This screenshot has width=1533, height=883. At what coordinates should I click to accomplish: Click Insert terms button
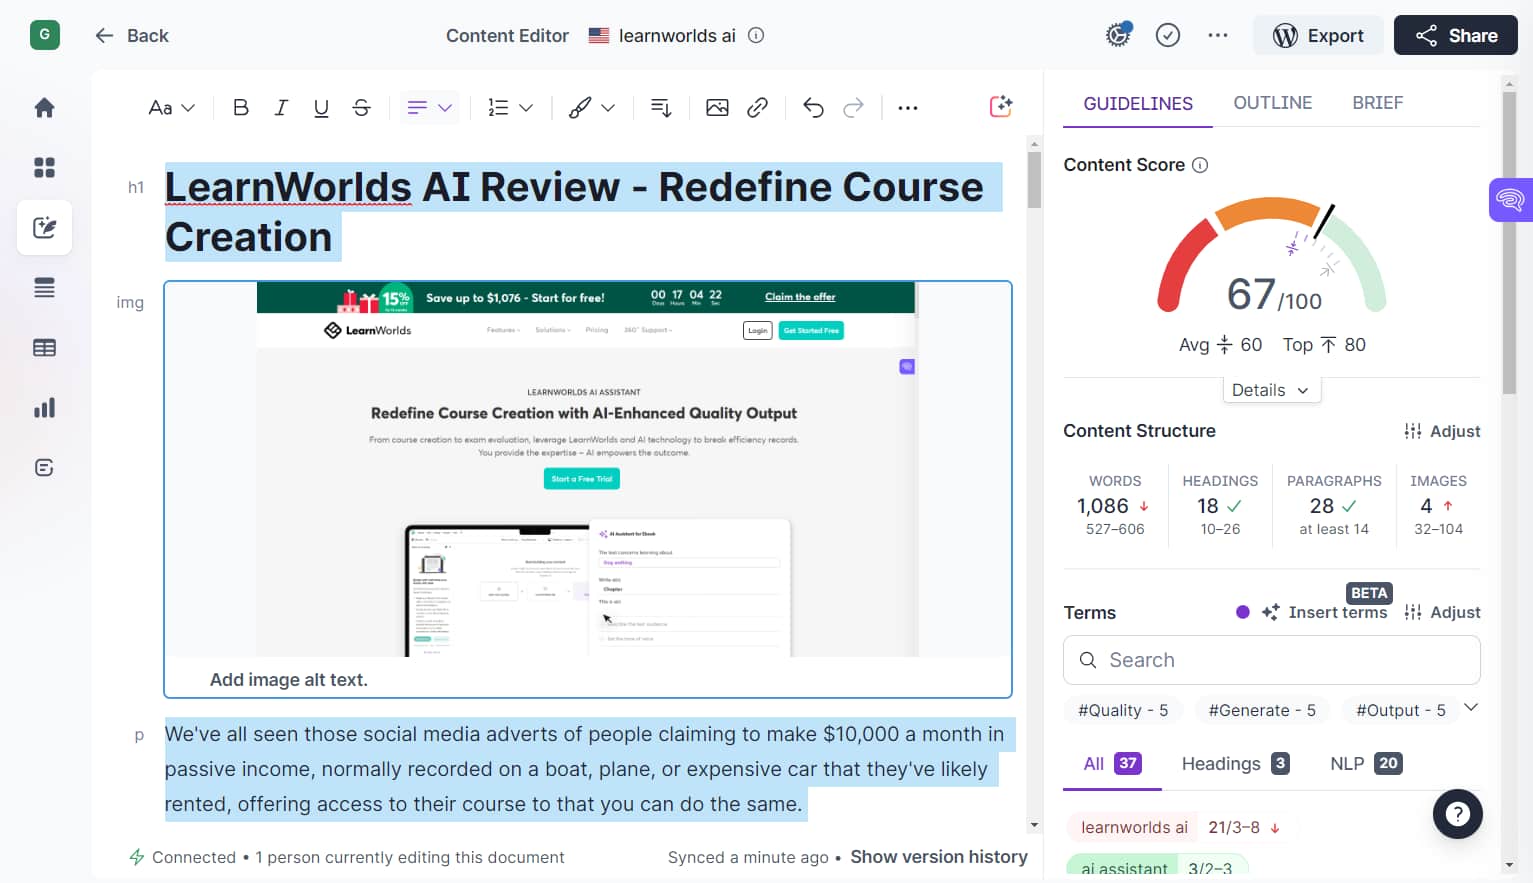click(1324, 612)
